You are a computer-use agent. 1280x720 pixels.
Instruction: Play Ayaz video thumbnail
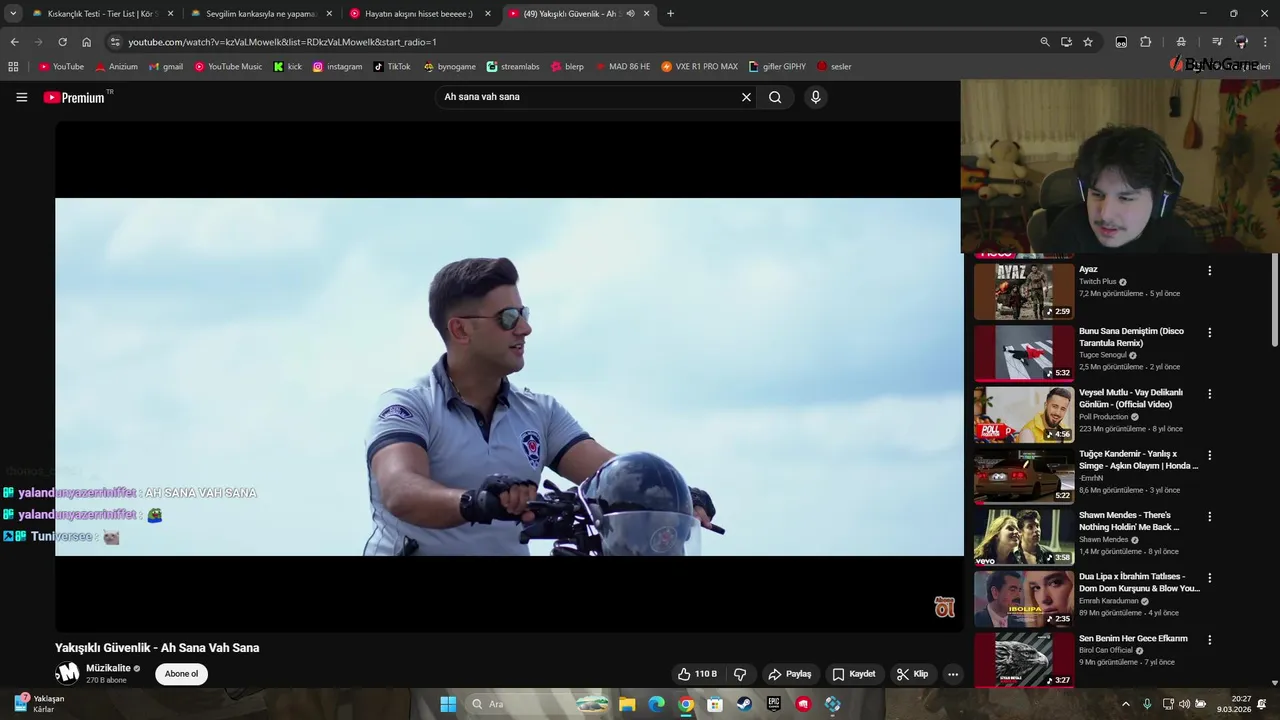click(x=1024, y=291)
